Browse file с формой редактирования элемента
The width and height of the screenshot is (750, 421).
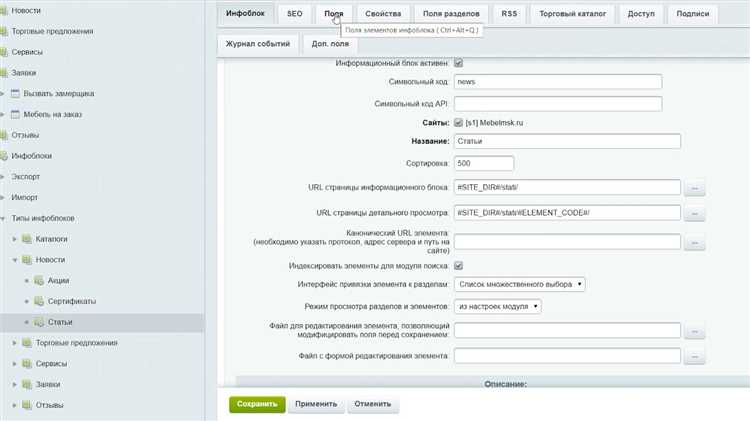pos(695,356)
